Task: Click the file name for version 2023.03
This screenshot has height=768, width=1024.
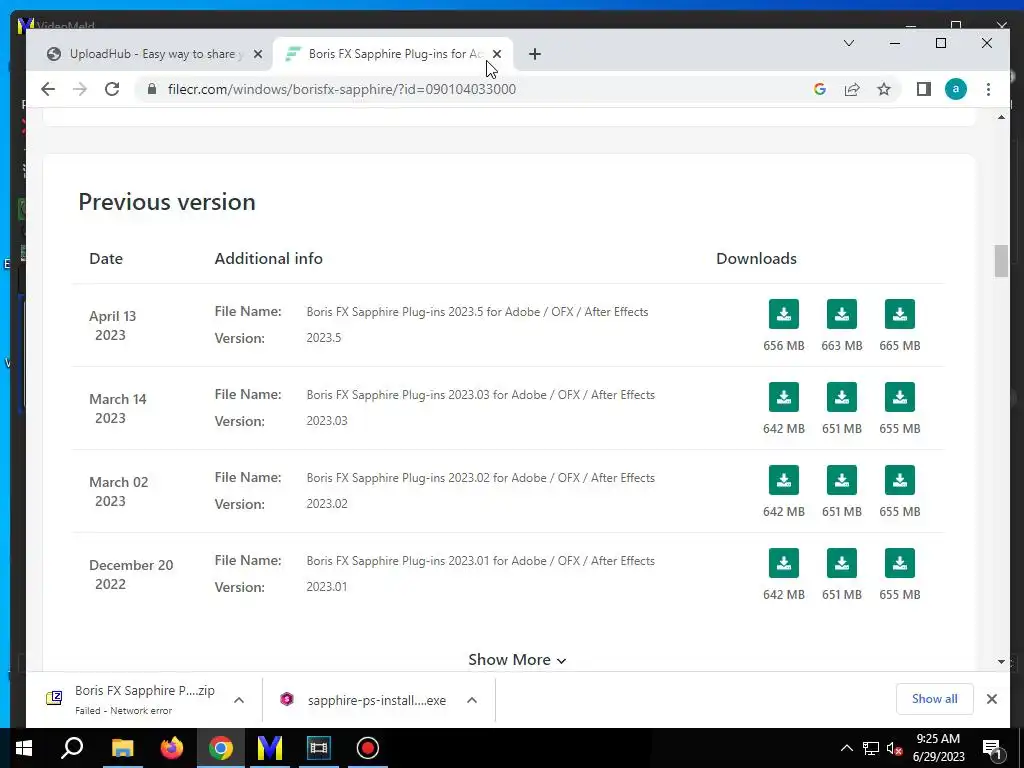Action: pyautogui.click(x=481, y=394)
